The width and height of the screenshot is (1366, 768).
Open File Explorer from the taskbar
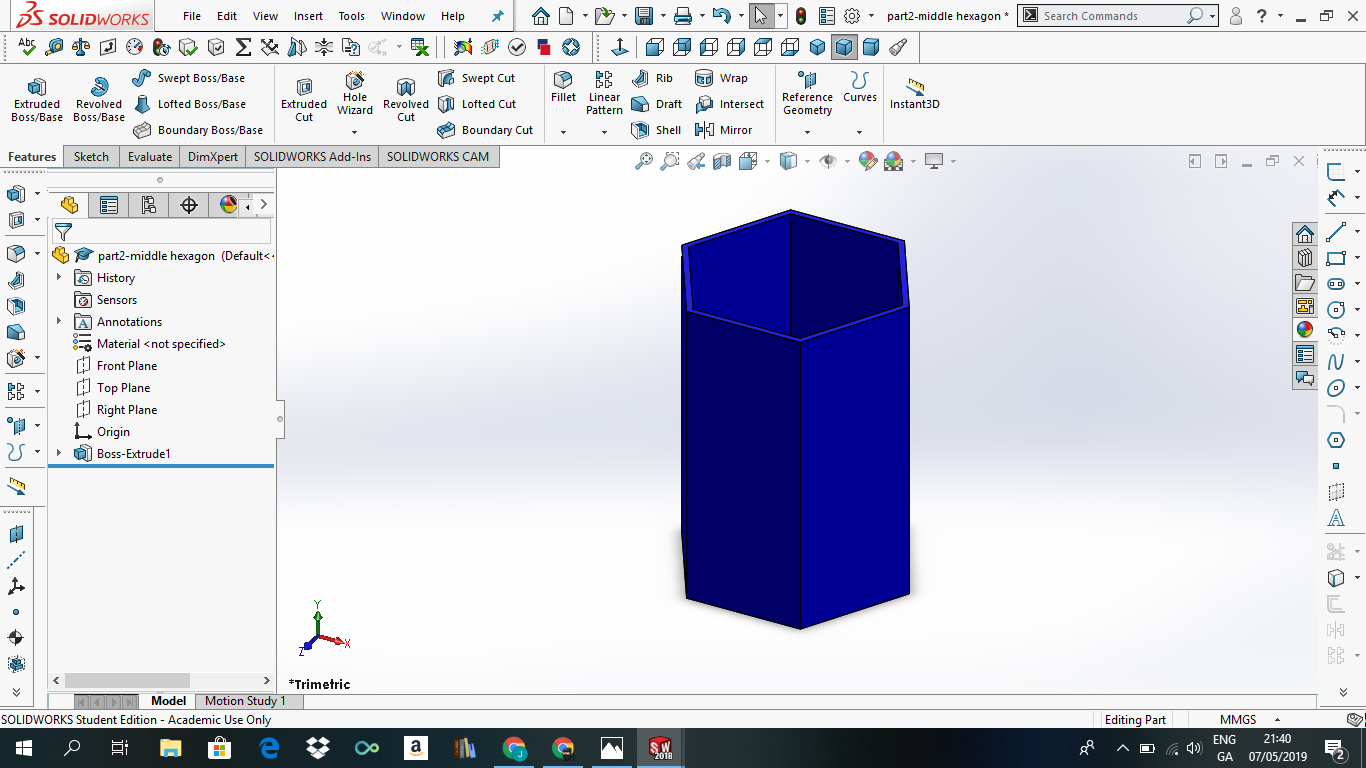[171, 748]
